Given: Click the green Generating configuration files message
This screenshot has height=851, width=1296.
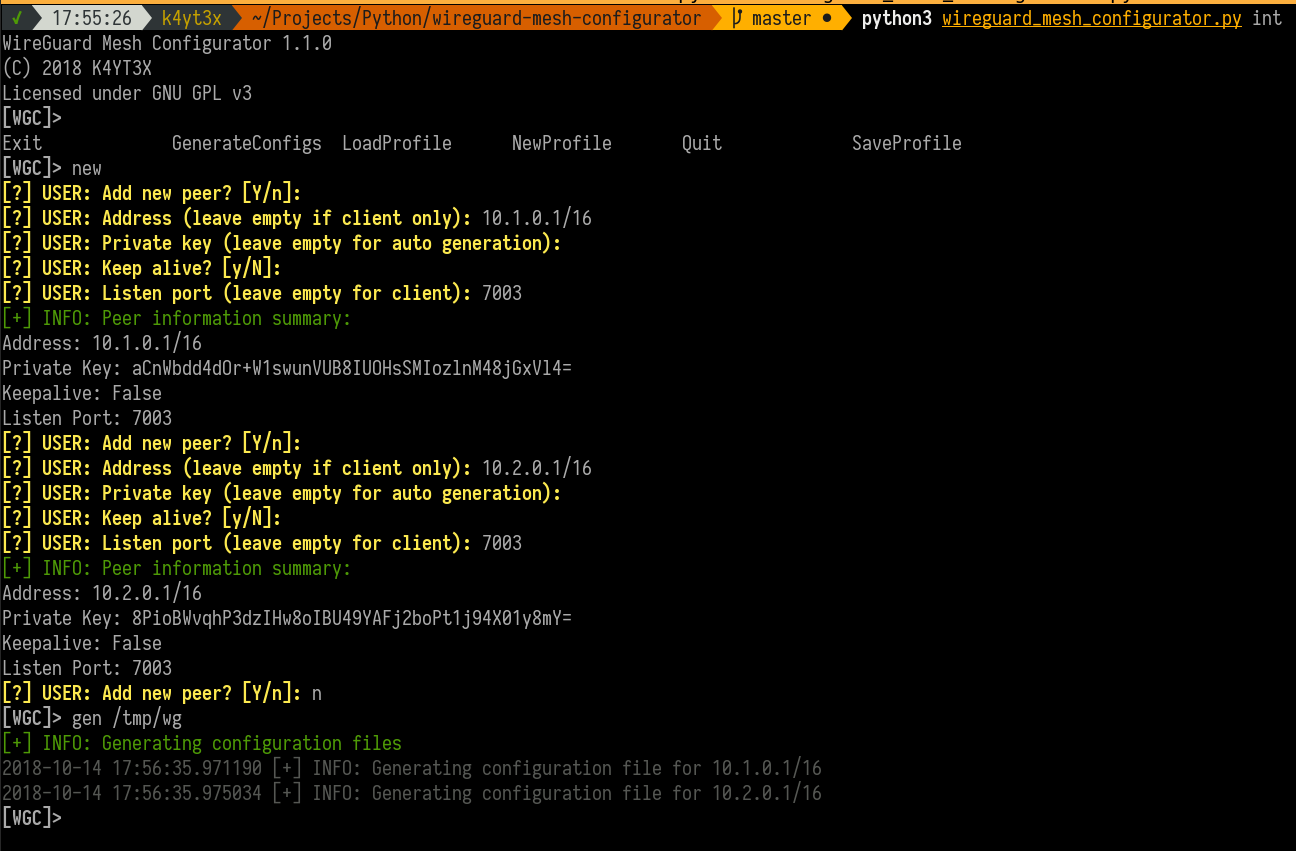Looking at the screenshot, I should (252, 743).
